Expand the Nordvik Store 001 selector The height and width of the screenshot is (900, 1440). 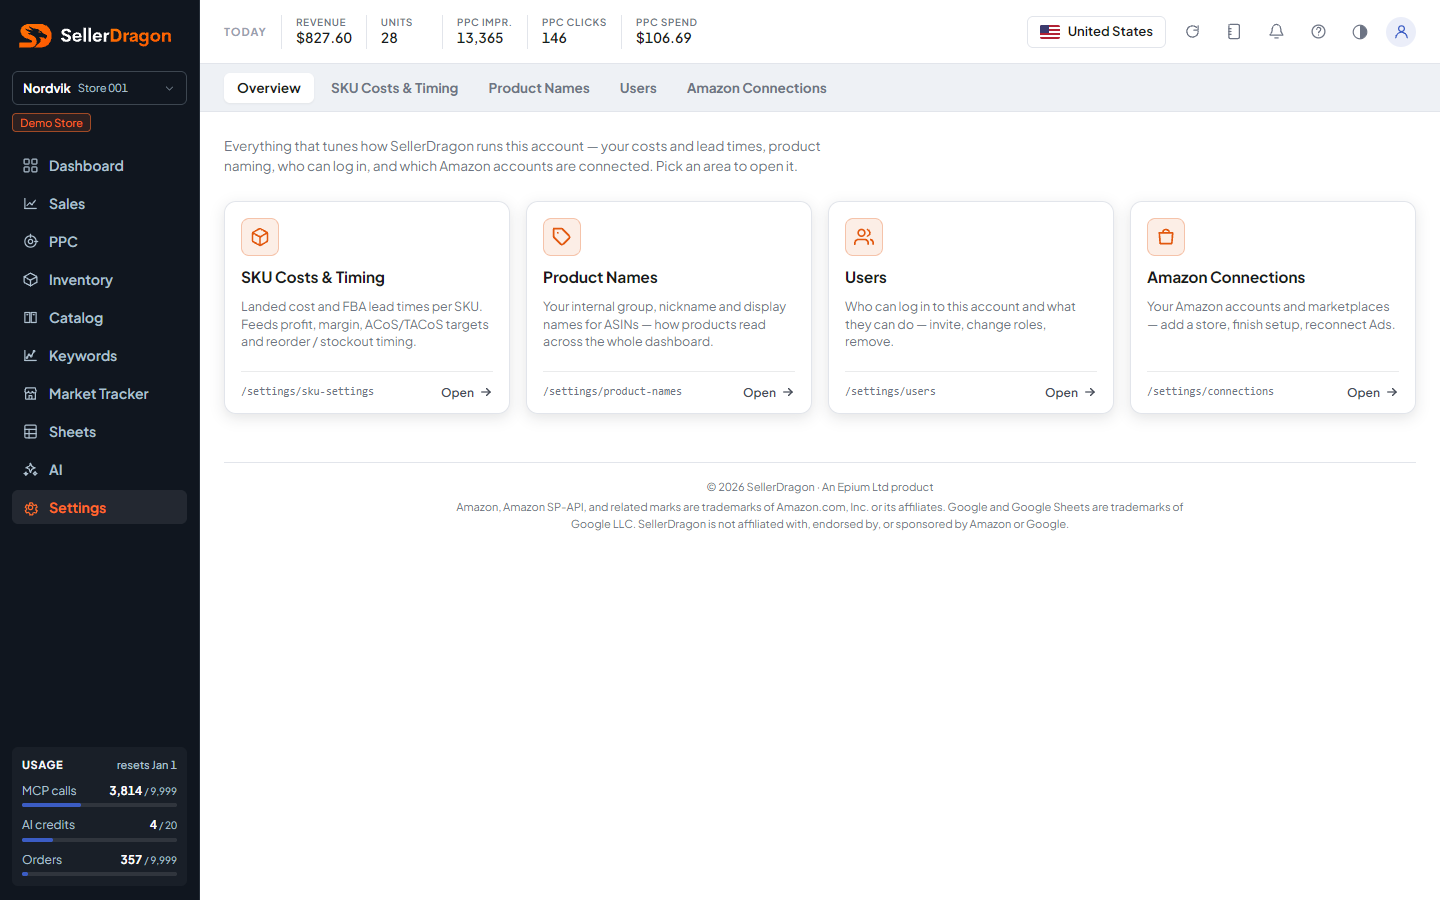point(99,88)
